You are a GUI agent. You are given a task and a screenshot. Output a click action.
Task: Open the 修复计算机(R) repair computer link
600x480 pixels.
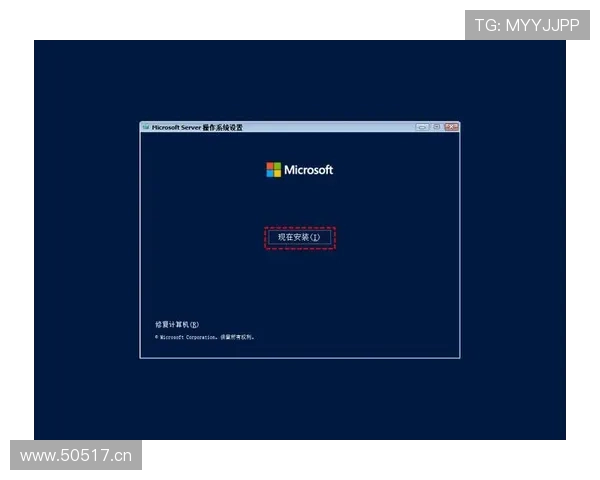177,325
